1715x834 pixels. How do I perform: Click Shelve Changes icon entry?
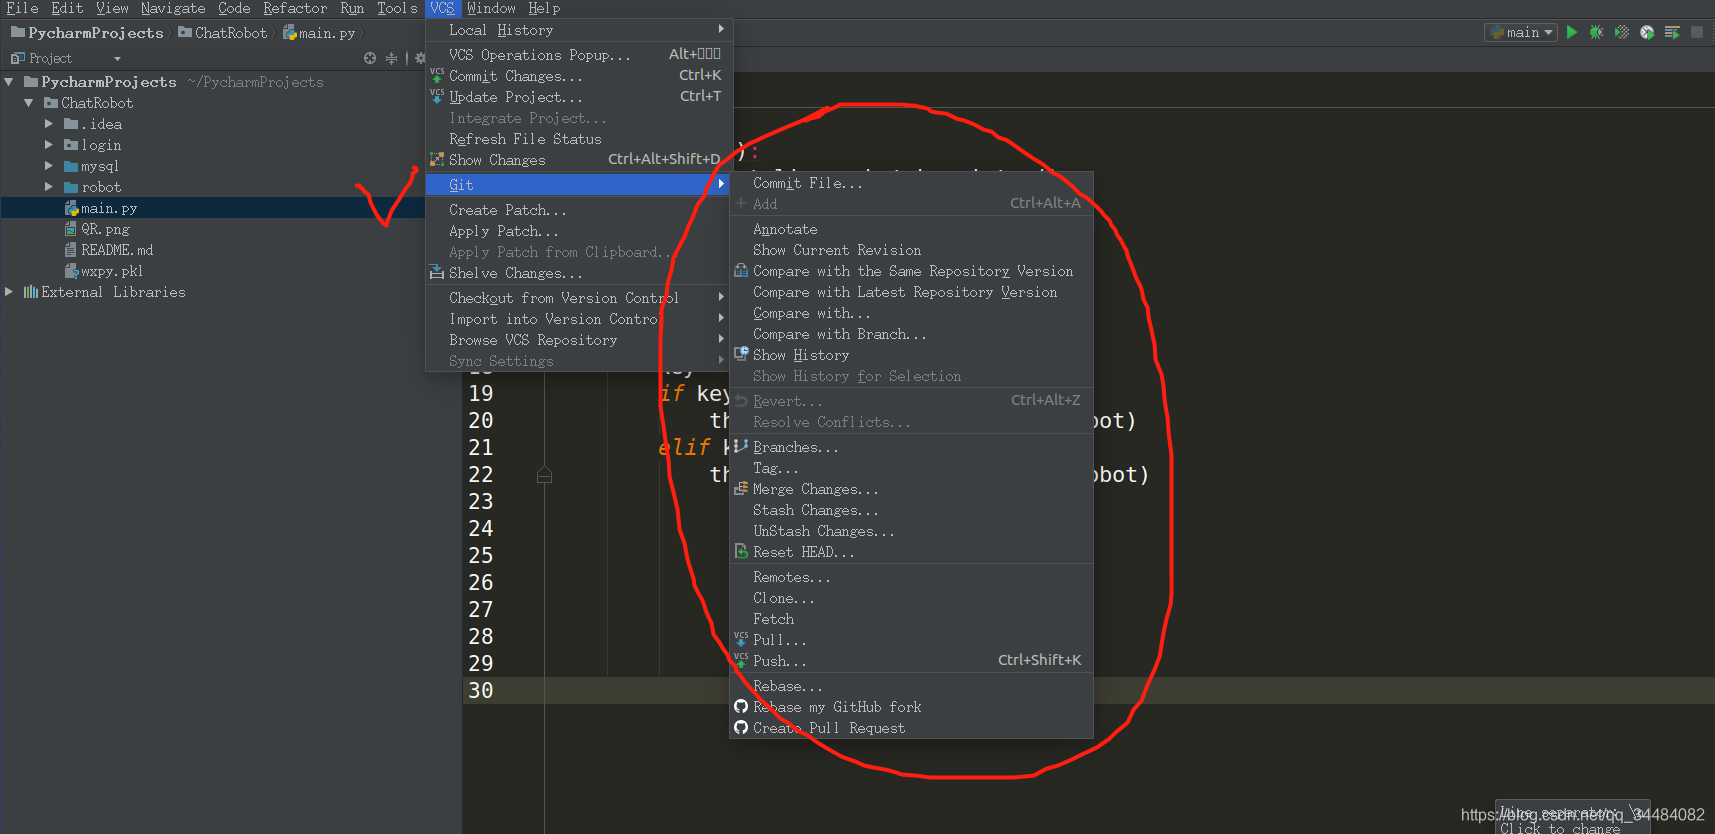click(437, 273)
